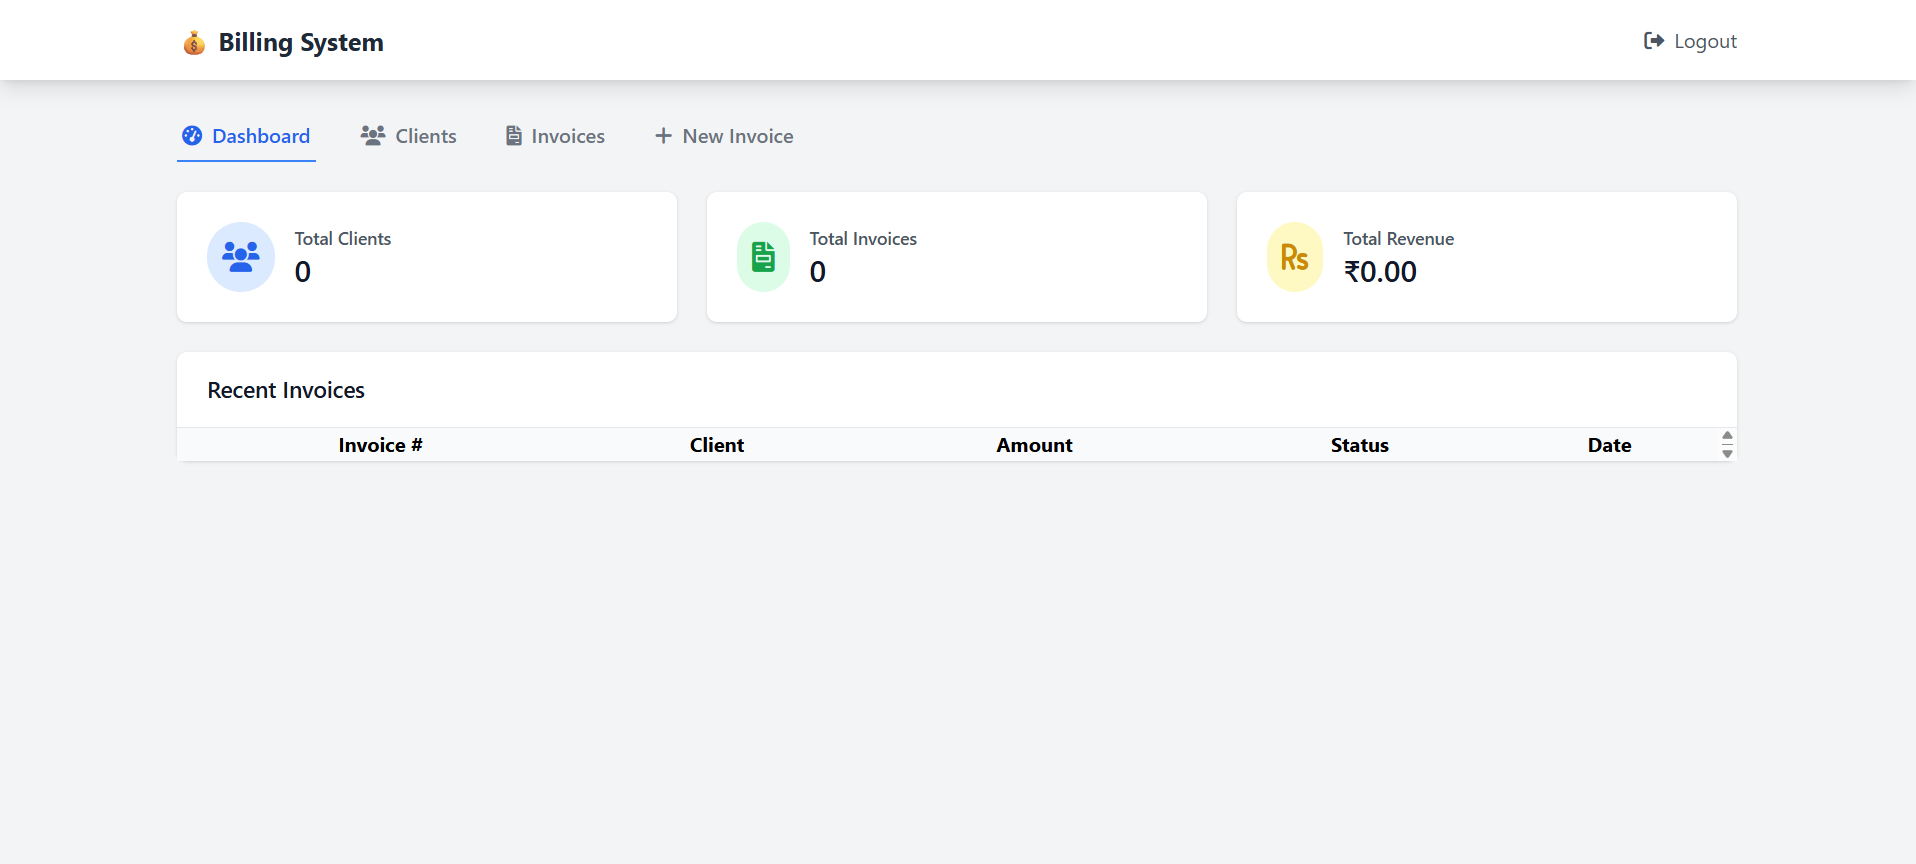Click the document icon beside Invoices tab
This screenshot has width=1916, height=864.
[514, 136]
